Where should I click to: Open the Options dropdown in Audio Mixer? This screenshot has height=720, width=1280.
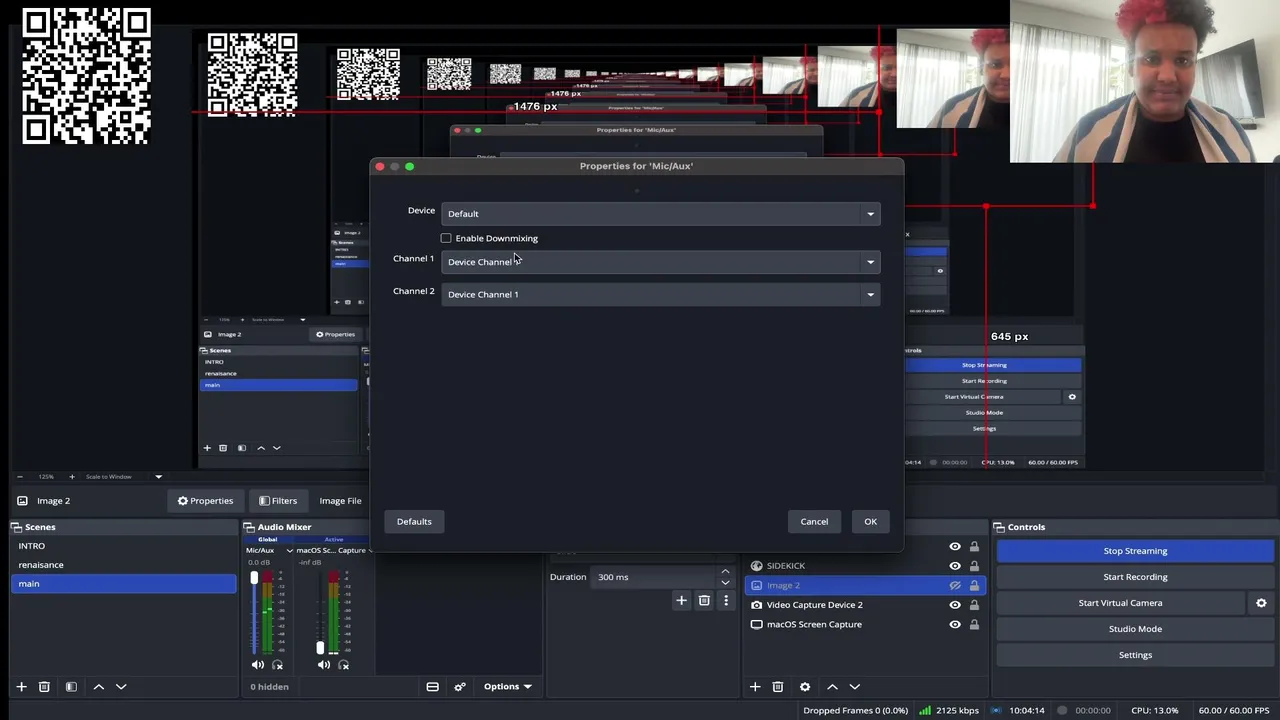507,687
